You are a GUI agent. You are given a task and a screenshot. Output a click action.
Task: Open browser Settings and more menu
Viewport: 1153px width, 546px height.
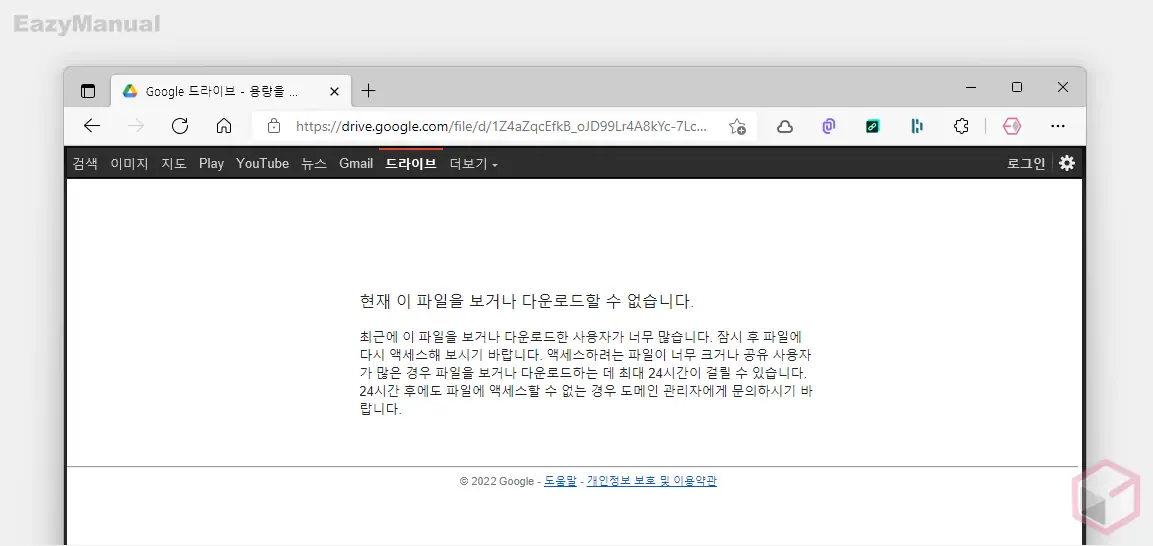coord(1057,126)
